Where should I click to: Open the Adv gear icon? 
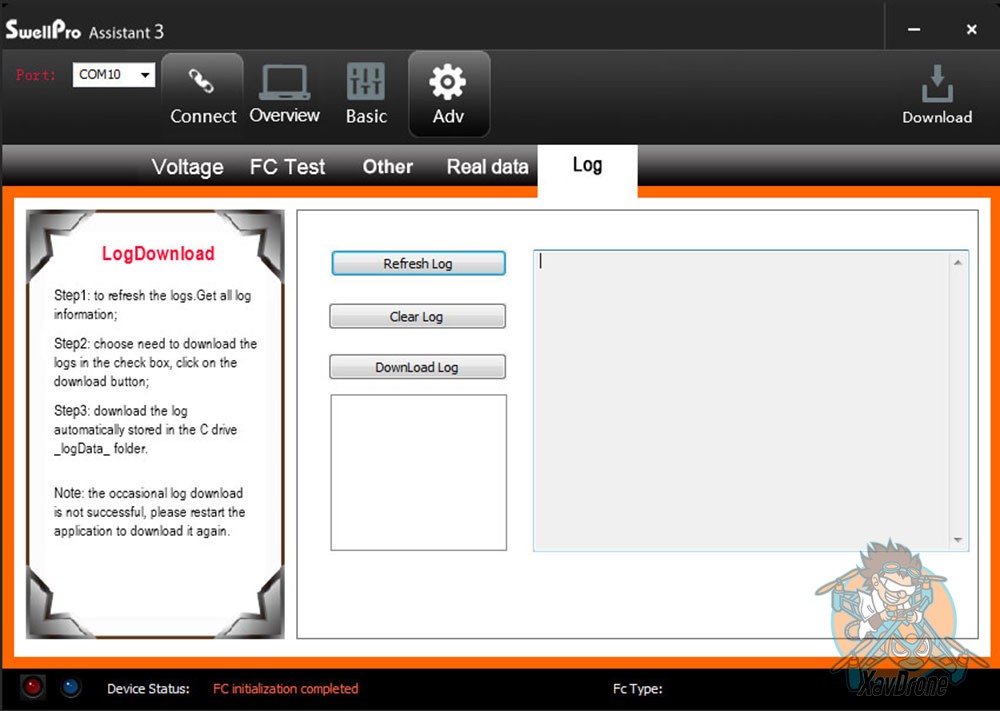tap(448, 82)
